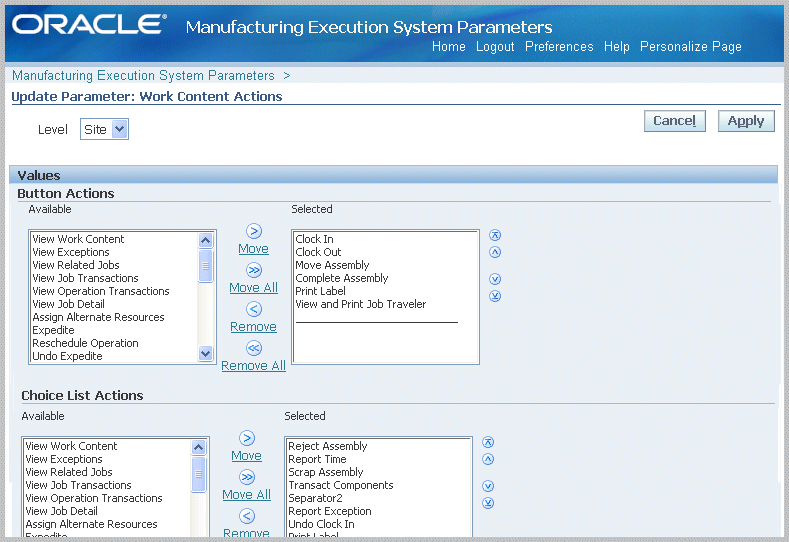Click the Logout link in header
The height and width of the screenshot is (542, 789).
pyautogui.click(x=495, y=47)
